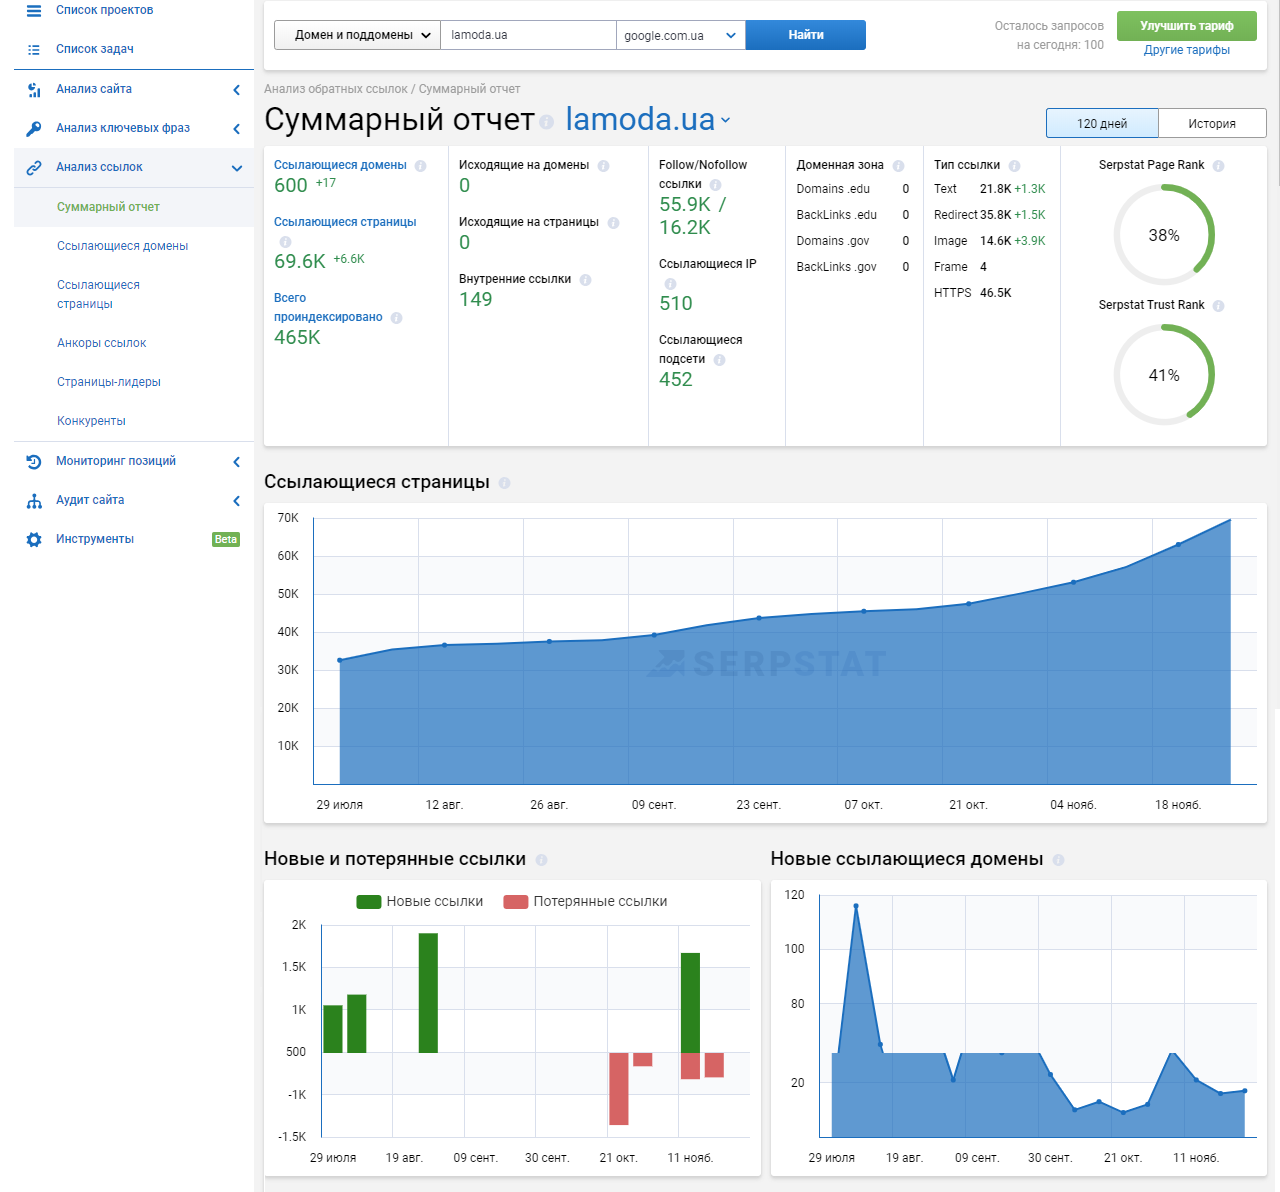Viewport: 1280px width, 1192px height.
Task: Click info icon beside Serpstat Page Rank
Action: 1218,166
